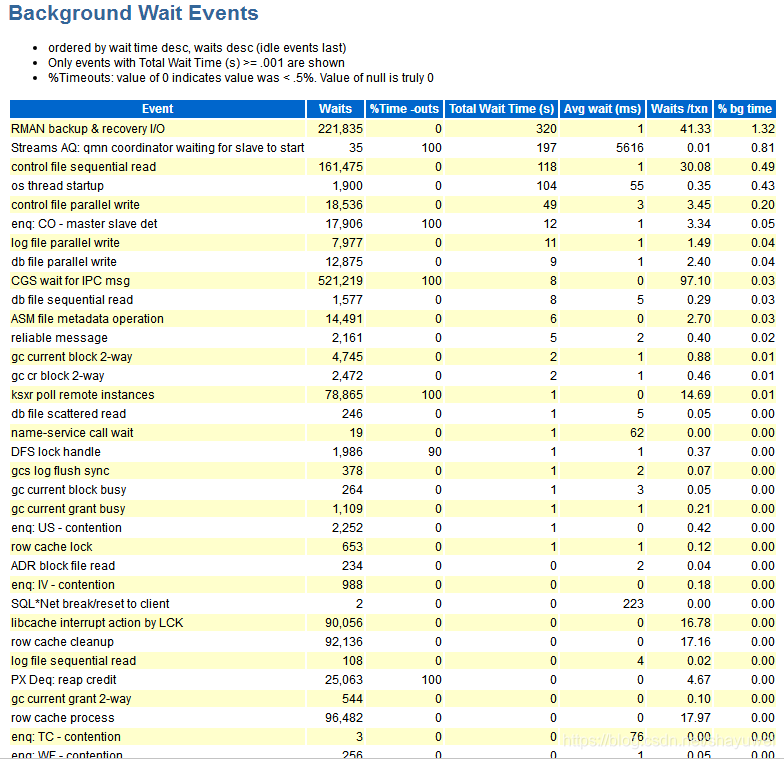Click % bg time value 1.32
The image size is (784, 759).
[763, 128]
